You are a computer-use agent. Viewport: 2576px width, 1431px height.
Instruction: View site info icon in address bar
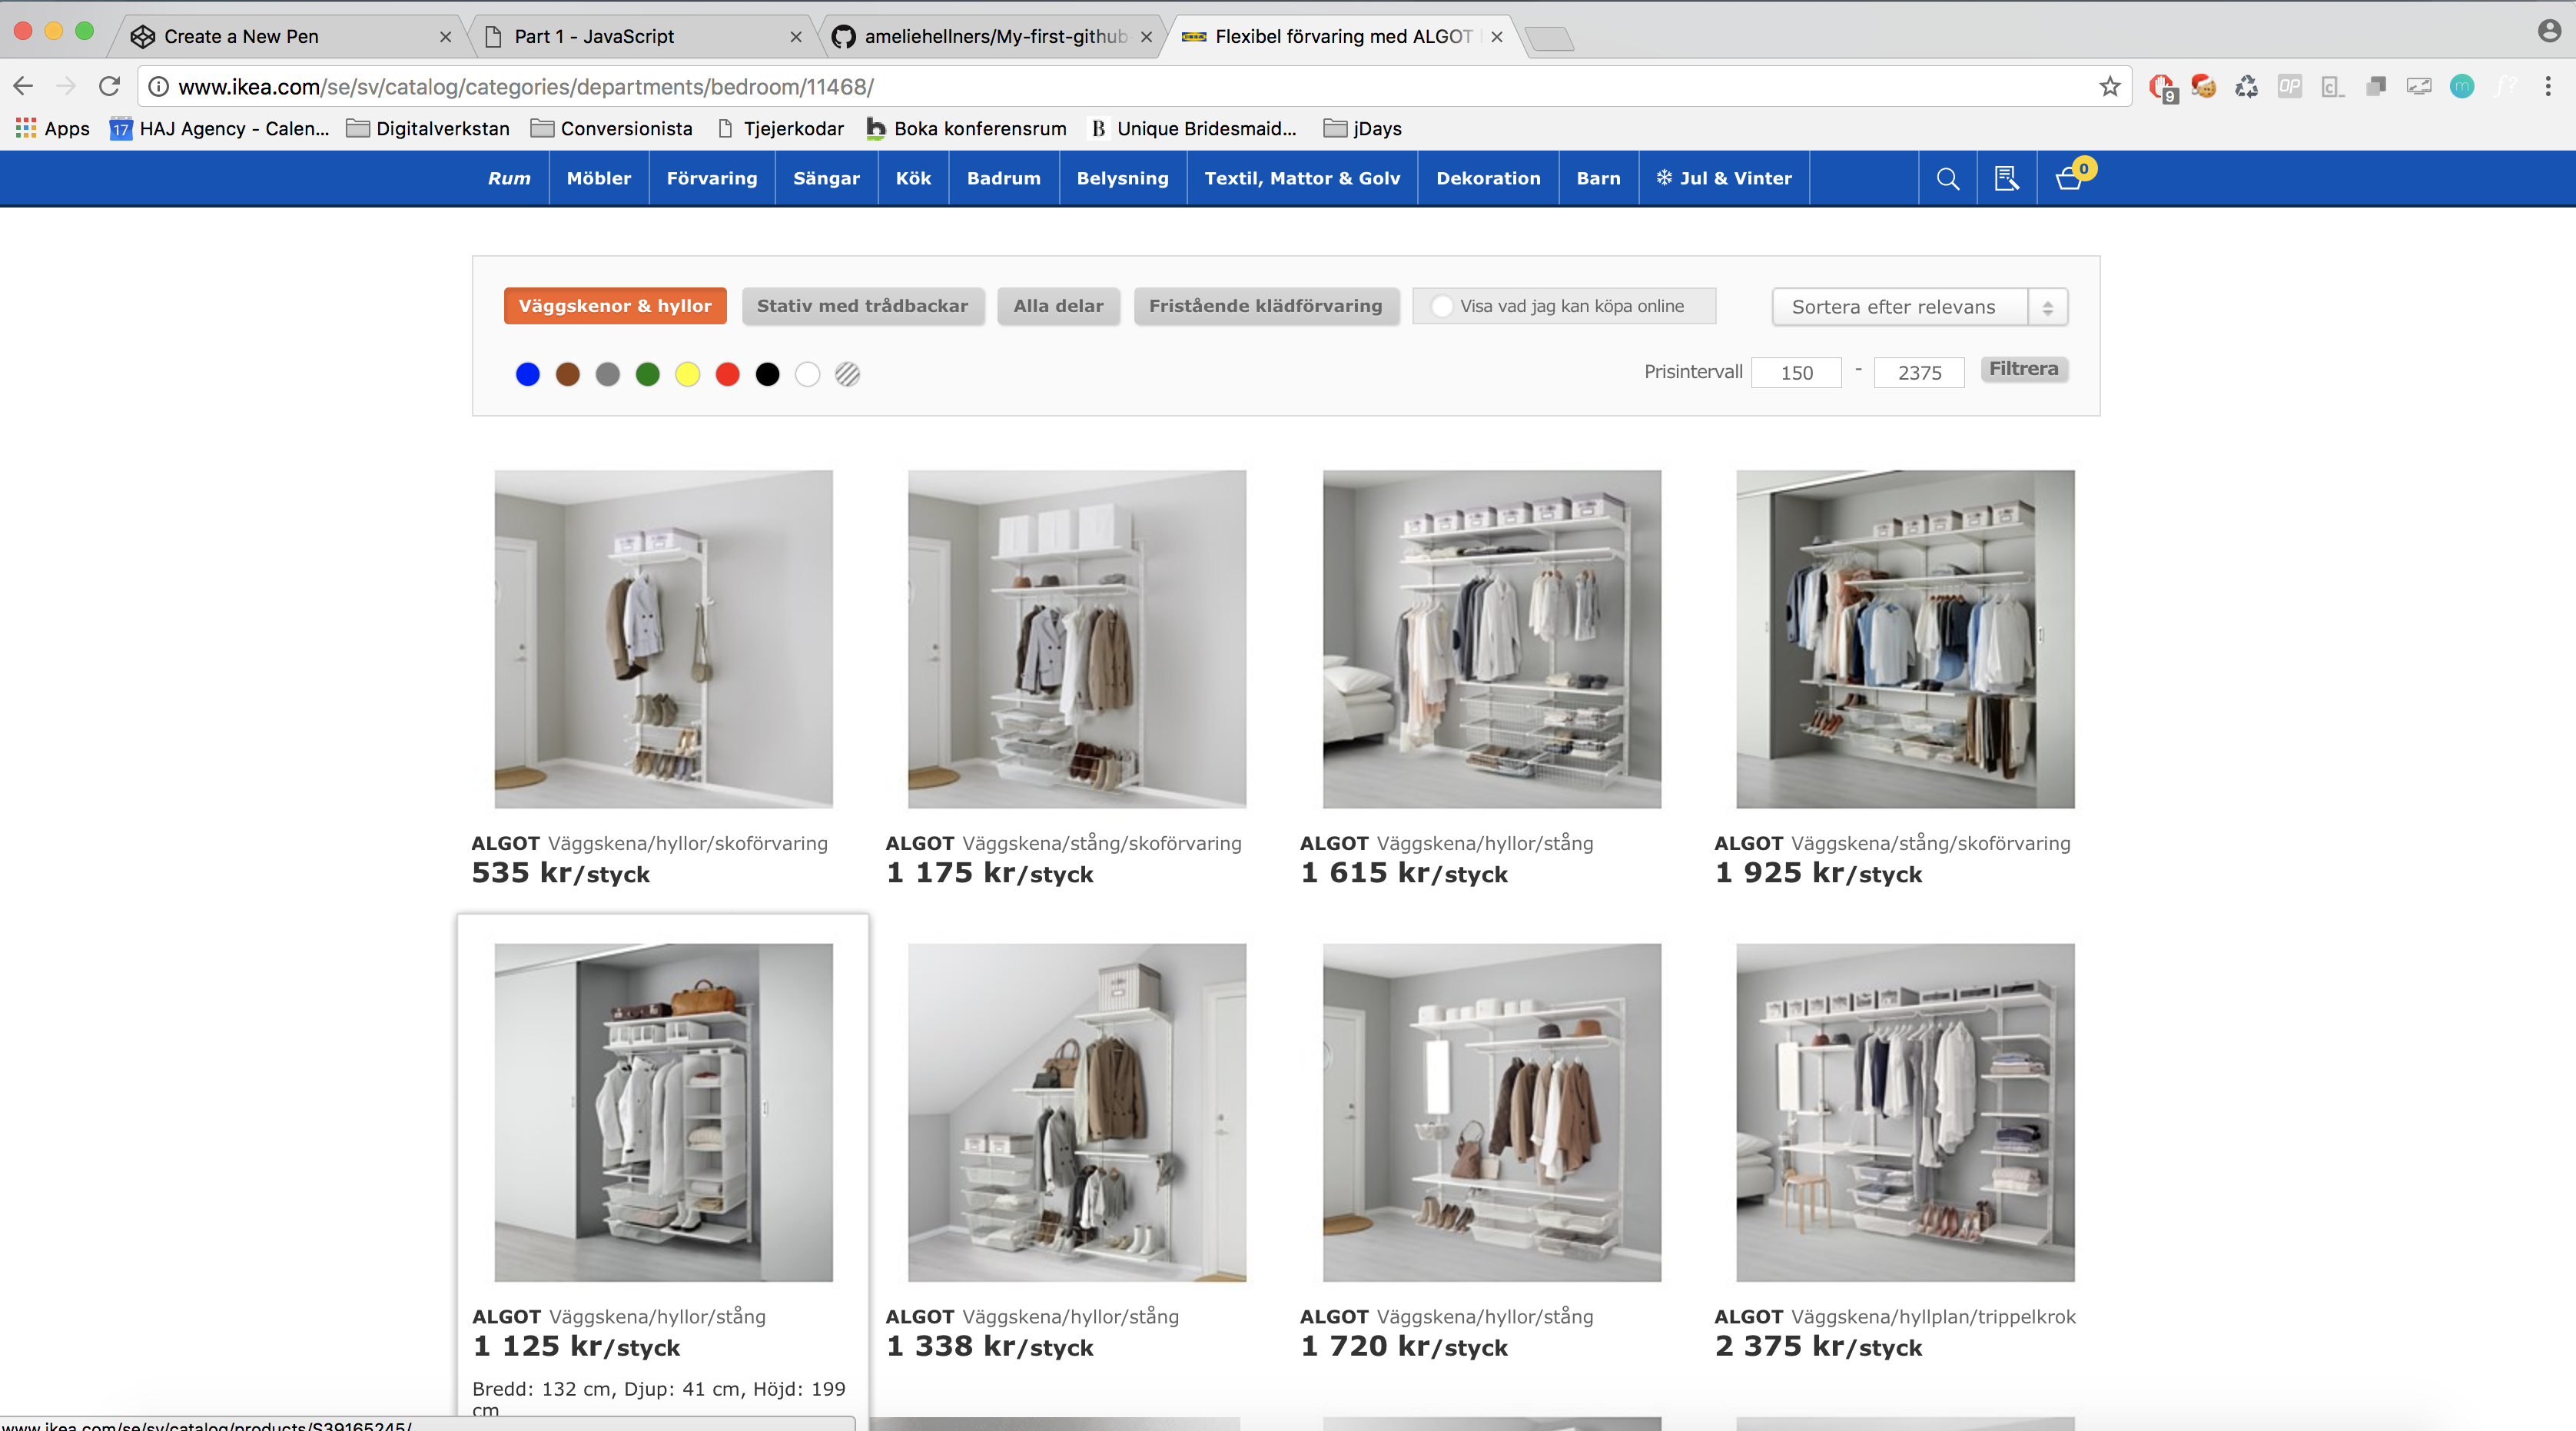coord(158,87)
